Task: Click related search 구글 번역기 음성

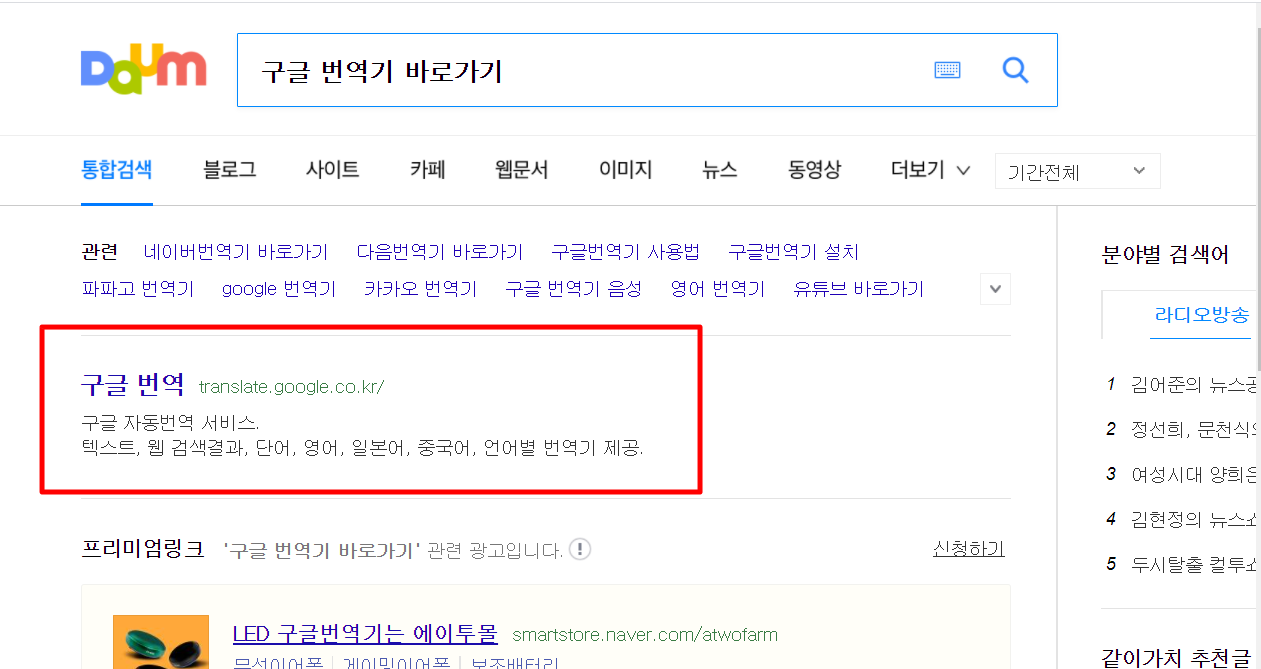Action: (x=574, y=289)
